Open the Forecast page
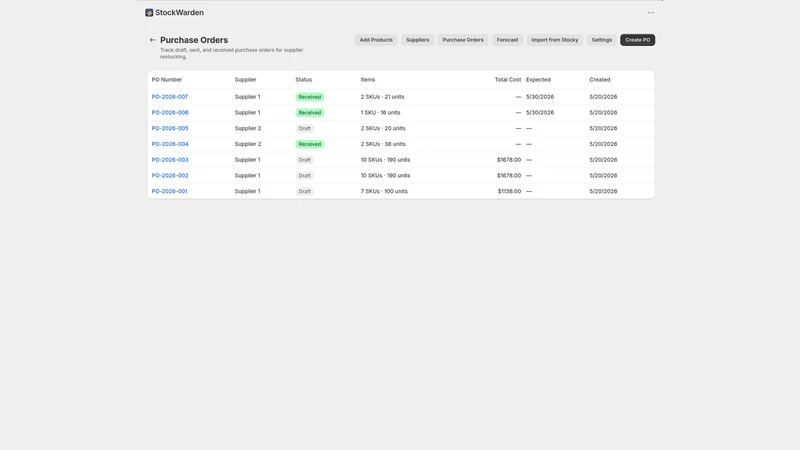 [x=507, y=40]
